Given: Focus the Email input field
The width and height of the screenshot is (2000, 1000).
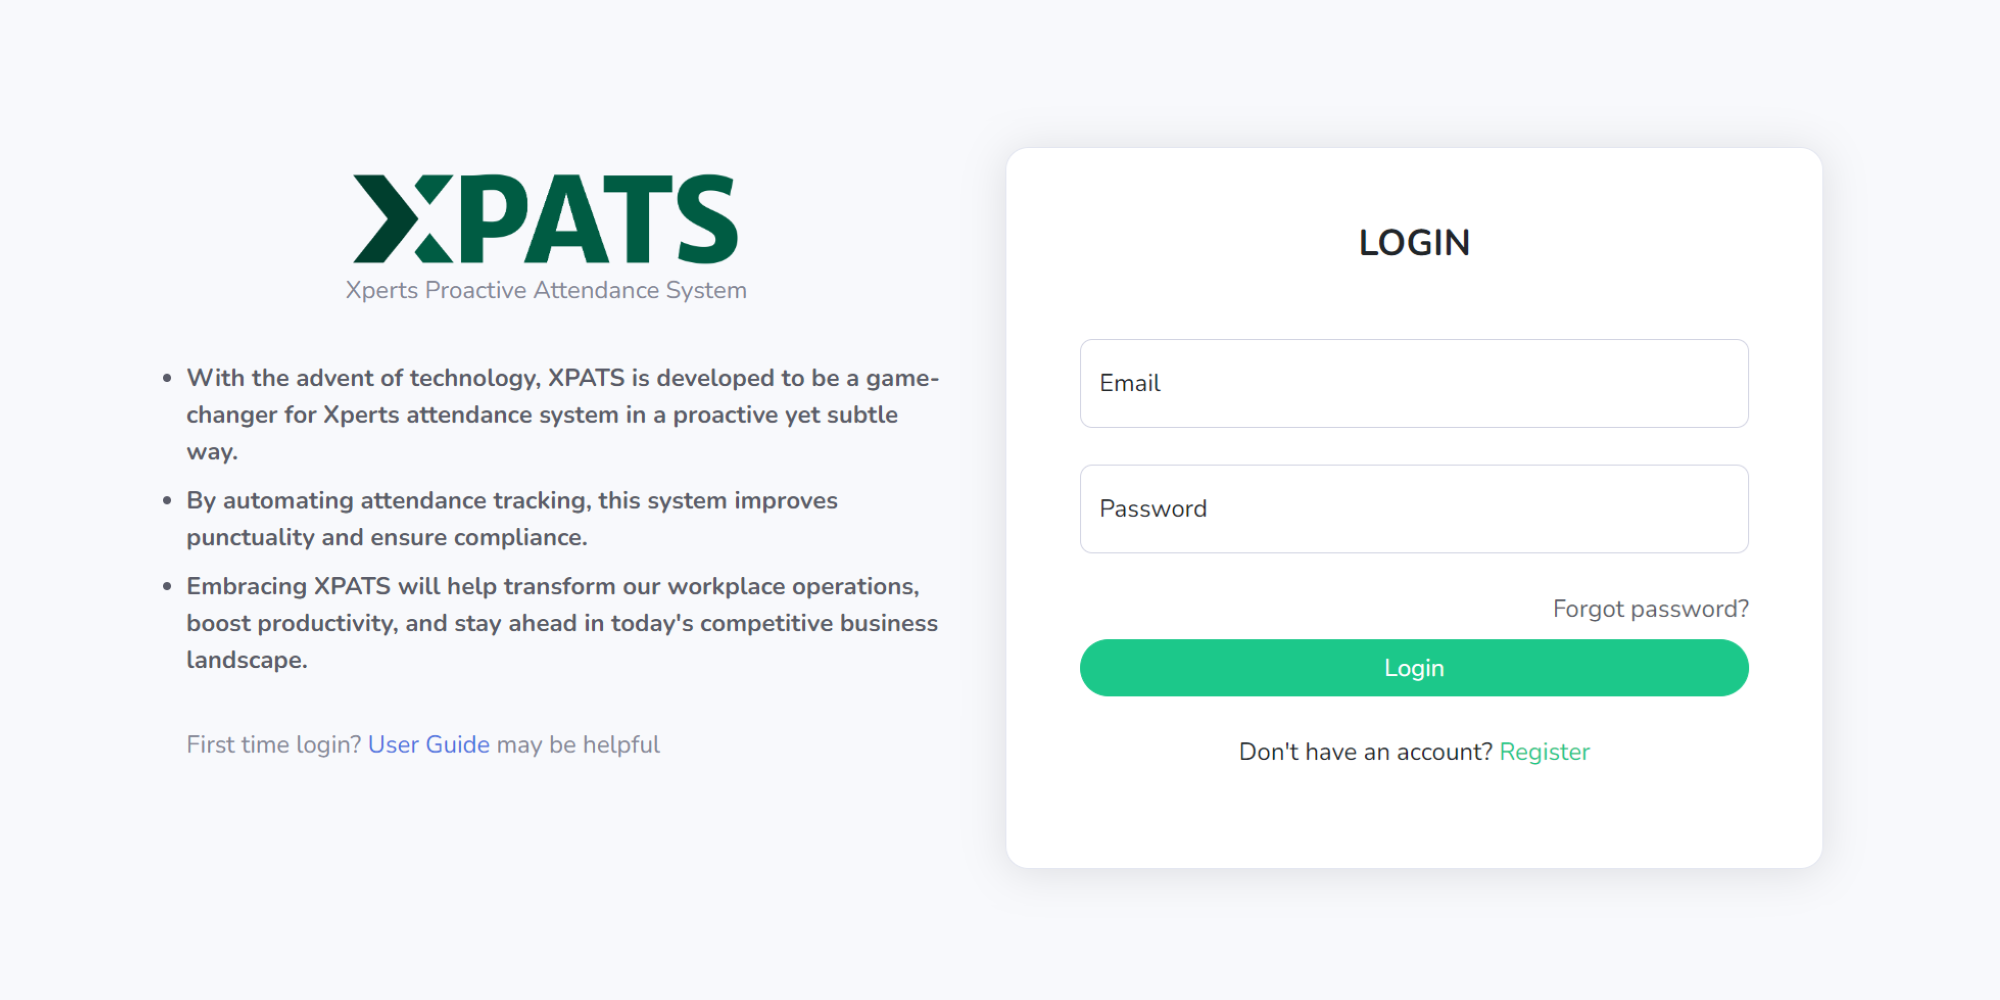Looking at the screenshot, I should [x=1414, y=383].
